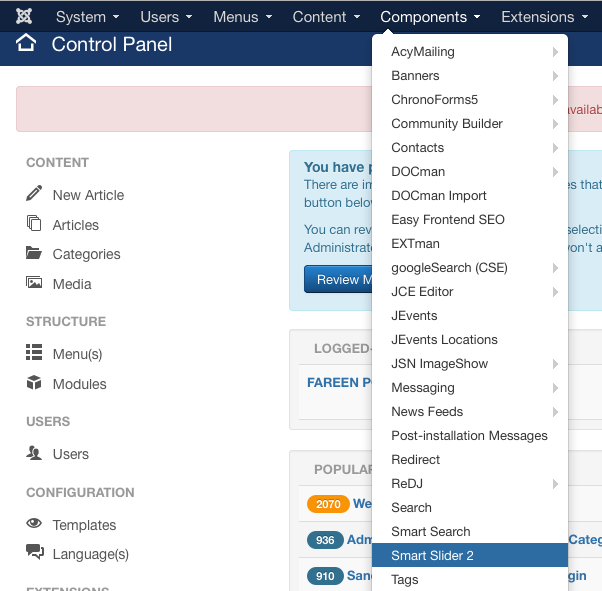Open the Users top menu

coord(166,17)
